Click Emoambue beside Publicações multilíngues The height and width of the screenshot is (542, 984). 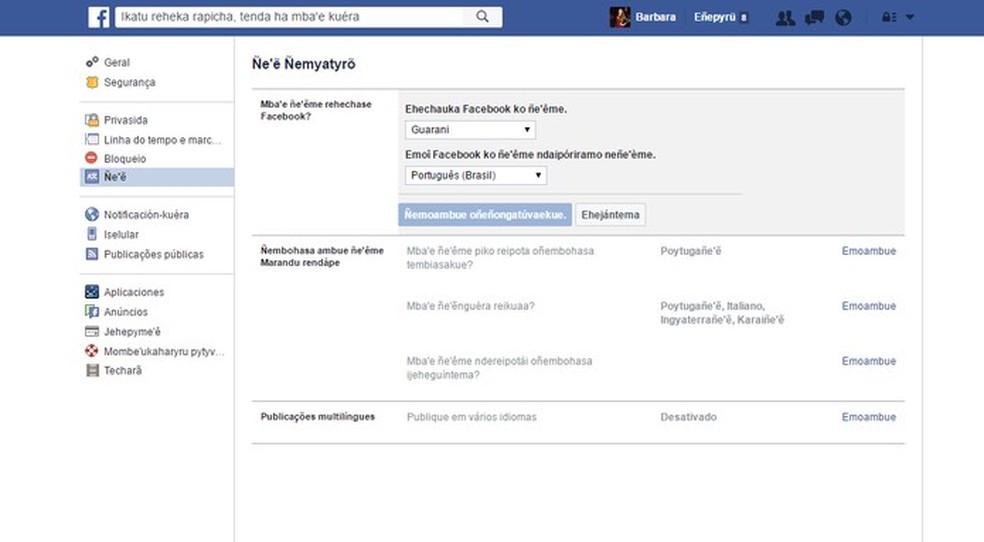(x=869, y=417)
